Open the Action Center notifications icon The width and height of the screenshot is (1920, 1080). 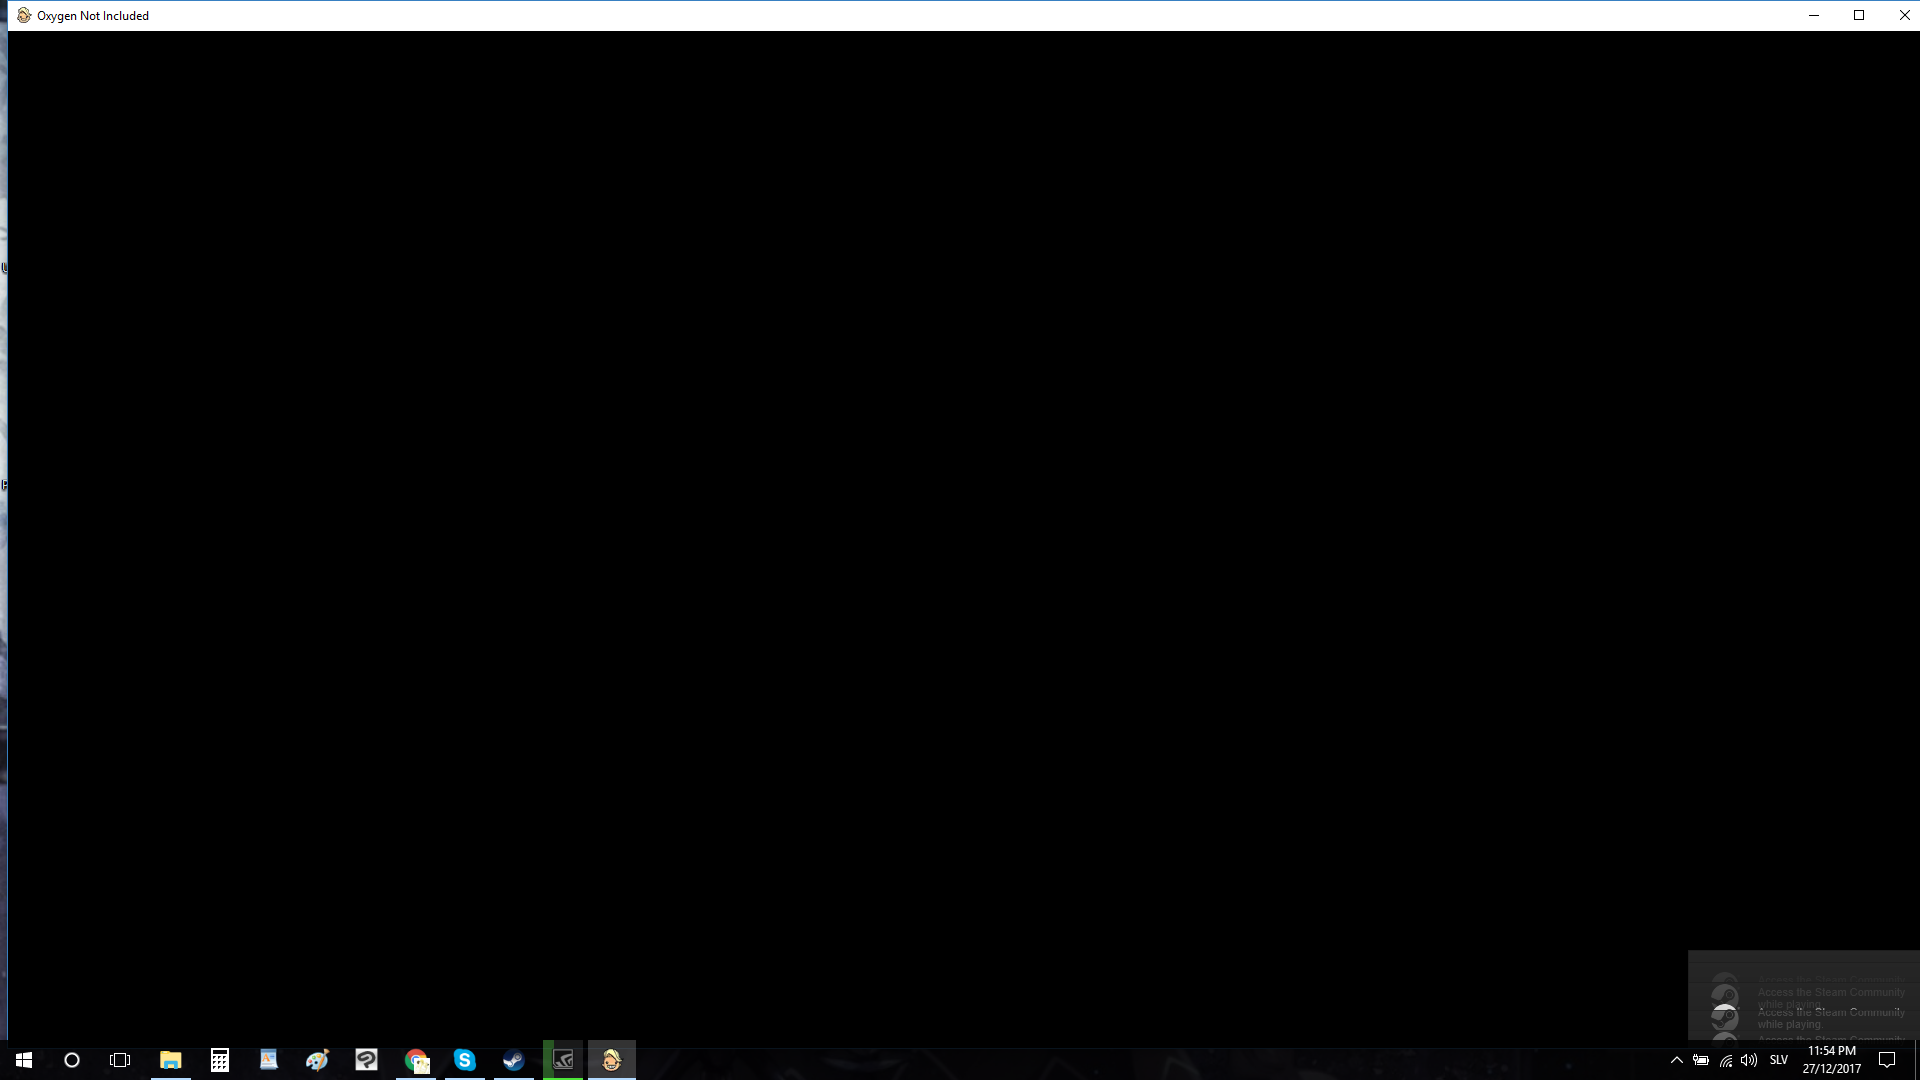[x=1887, y=1060]
